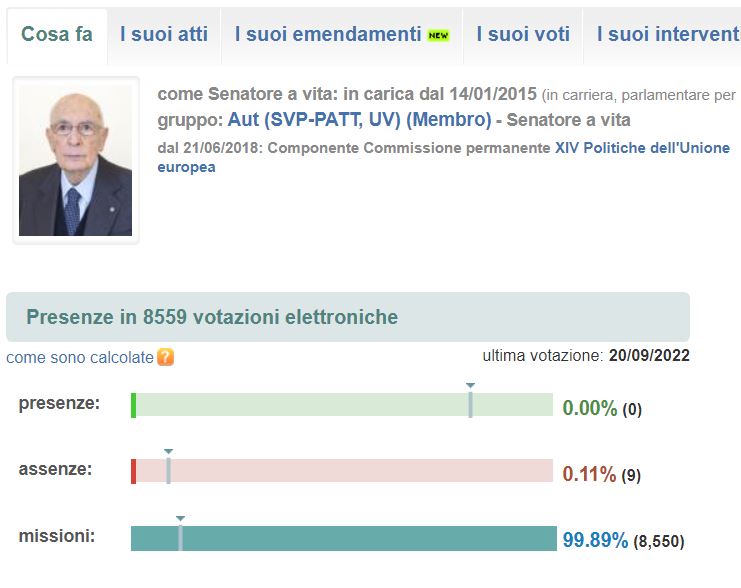Click the green NEW badge icon
Image resolution: width=741 pixels, height=588 pixels.
coord(438,35)
